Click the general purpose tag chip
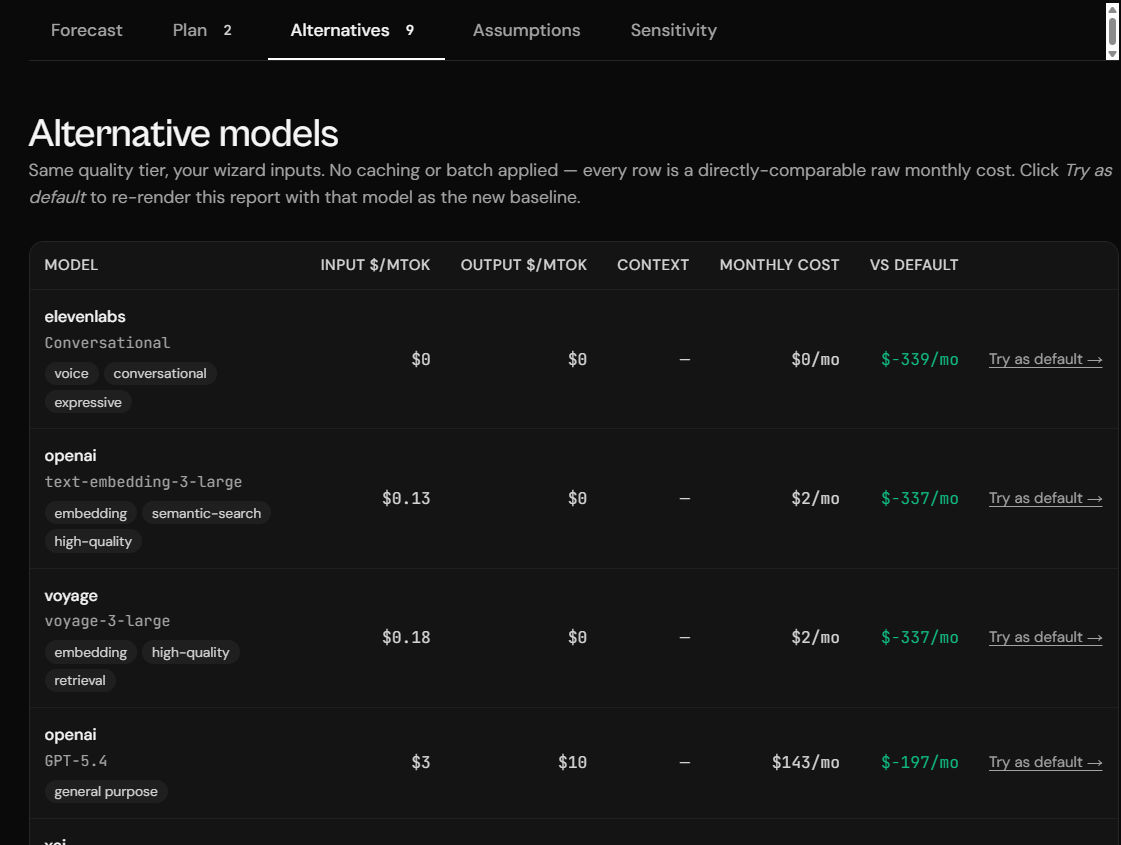This screenshot has height=845, width=1121. (x=106, y=791)
